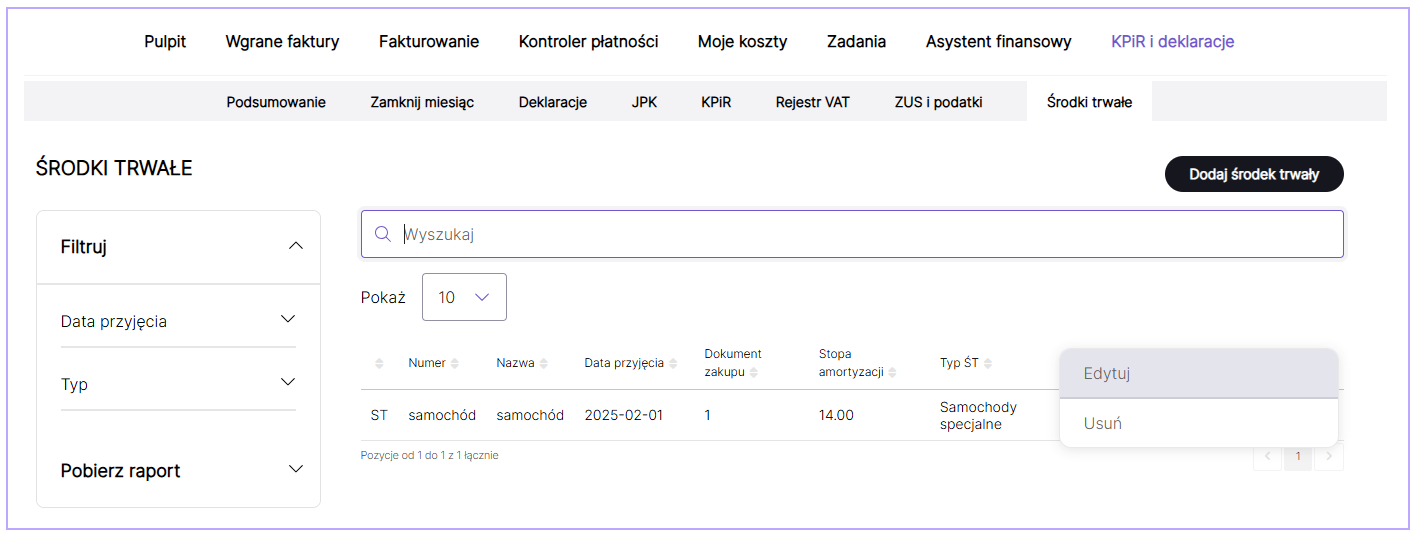This screenshot has height=538, width=1415.
Task: Click the magnifier icon in search box
Action: click(382, 234)
